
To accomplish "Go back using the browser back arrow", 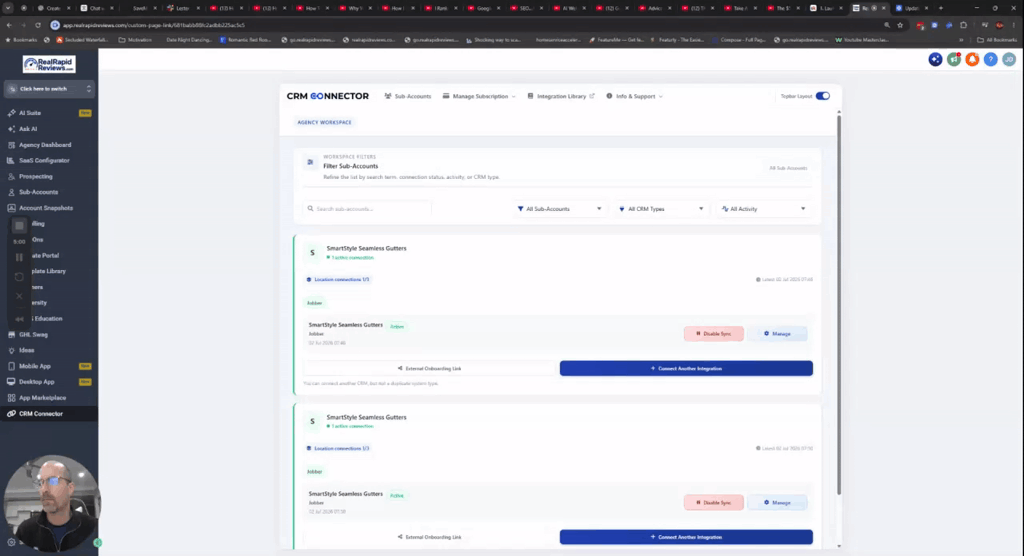I will coord(9,25).
